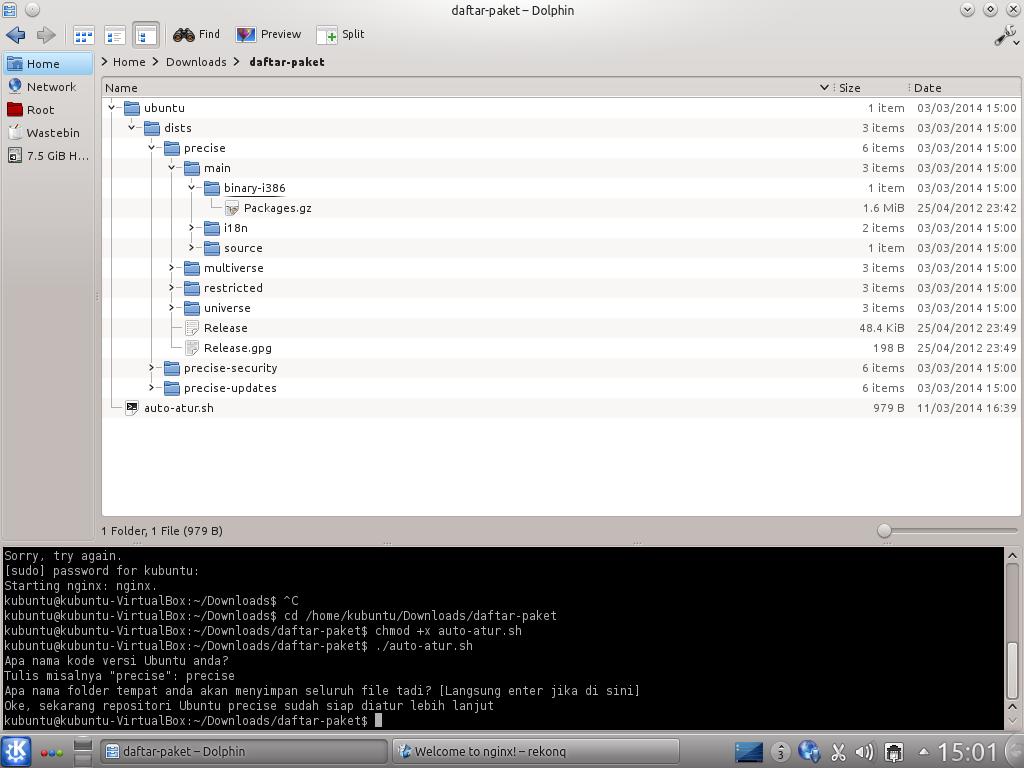The width and height of the screenshot is (1024, 768).
Task: Switch to Welcome to nginx rekonq task
Action: coord(536,752)
